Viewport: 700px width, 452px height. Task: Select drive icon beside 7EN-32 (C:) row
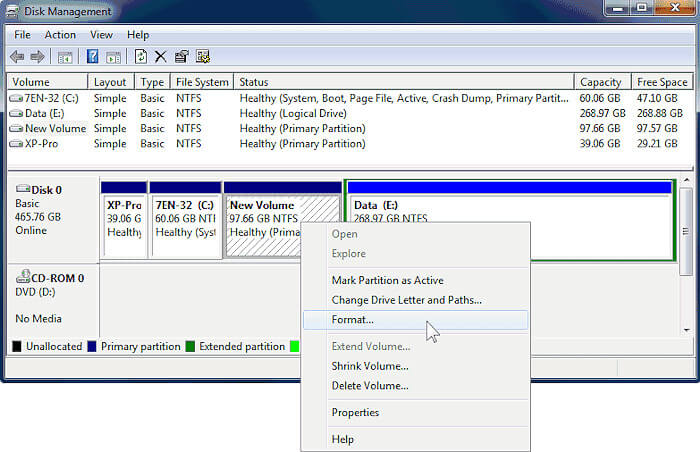(x=16, y=98)
